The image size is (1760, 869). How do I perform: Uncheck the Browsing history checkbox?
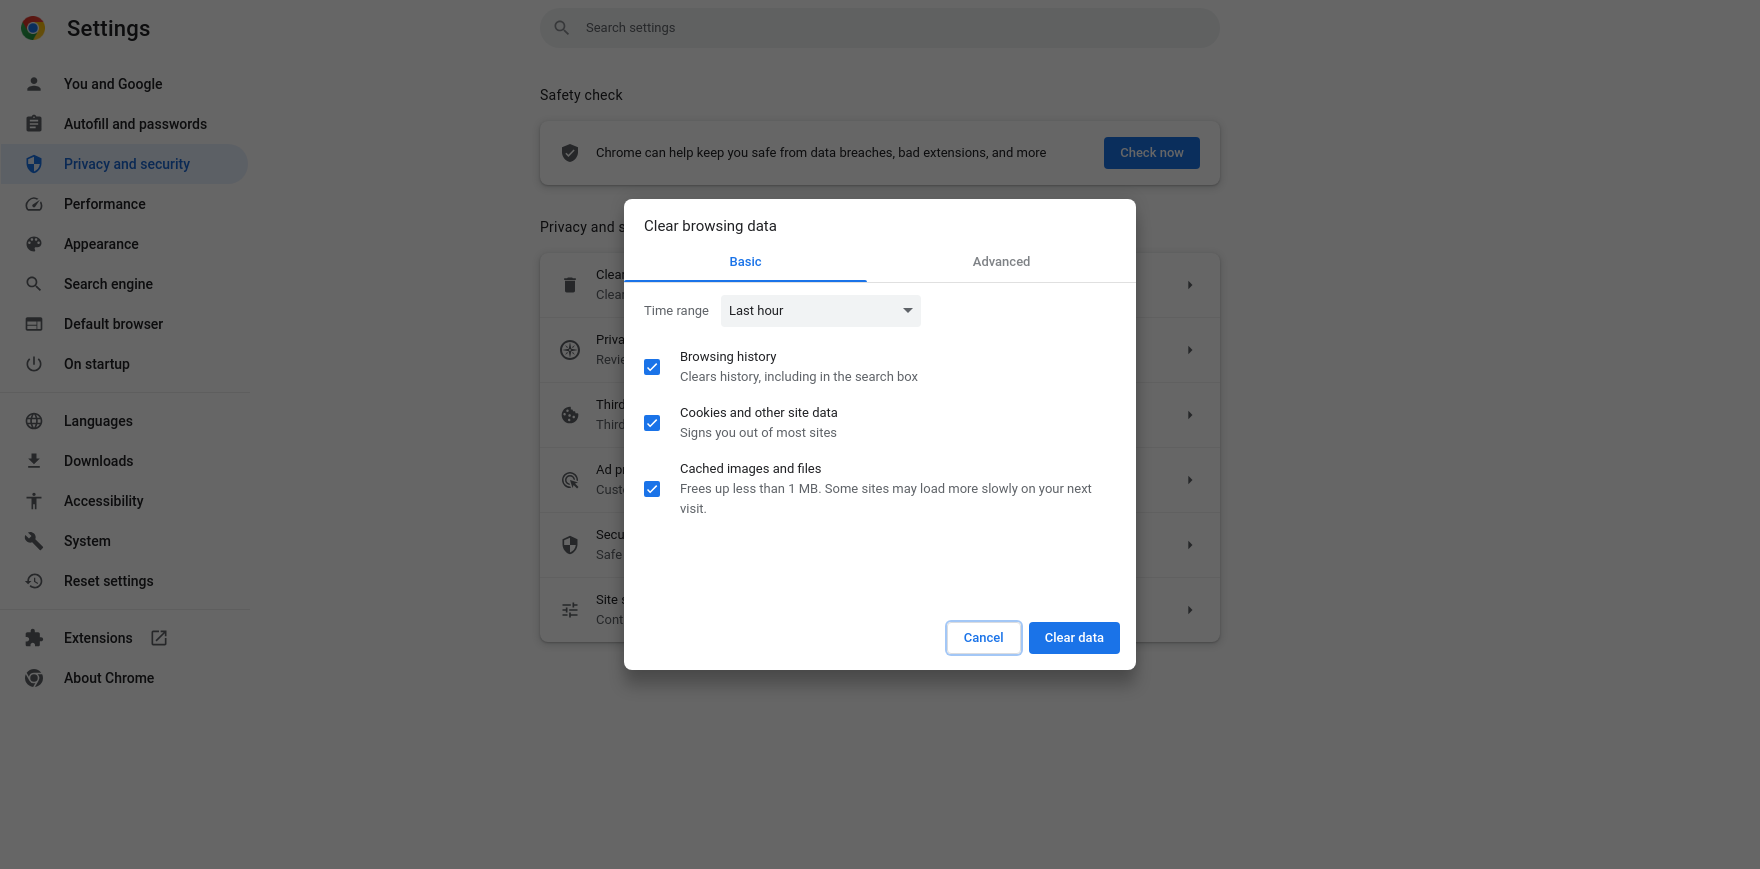tap(652, 367)
